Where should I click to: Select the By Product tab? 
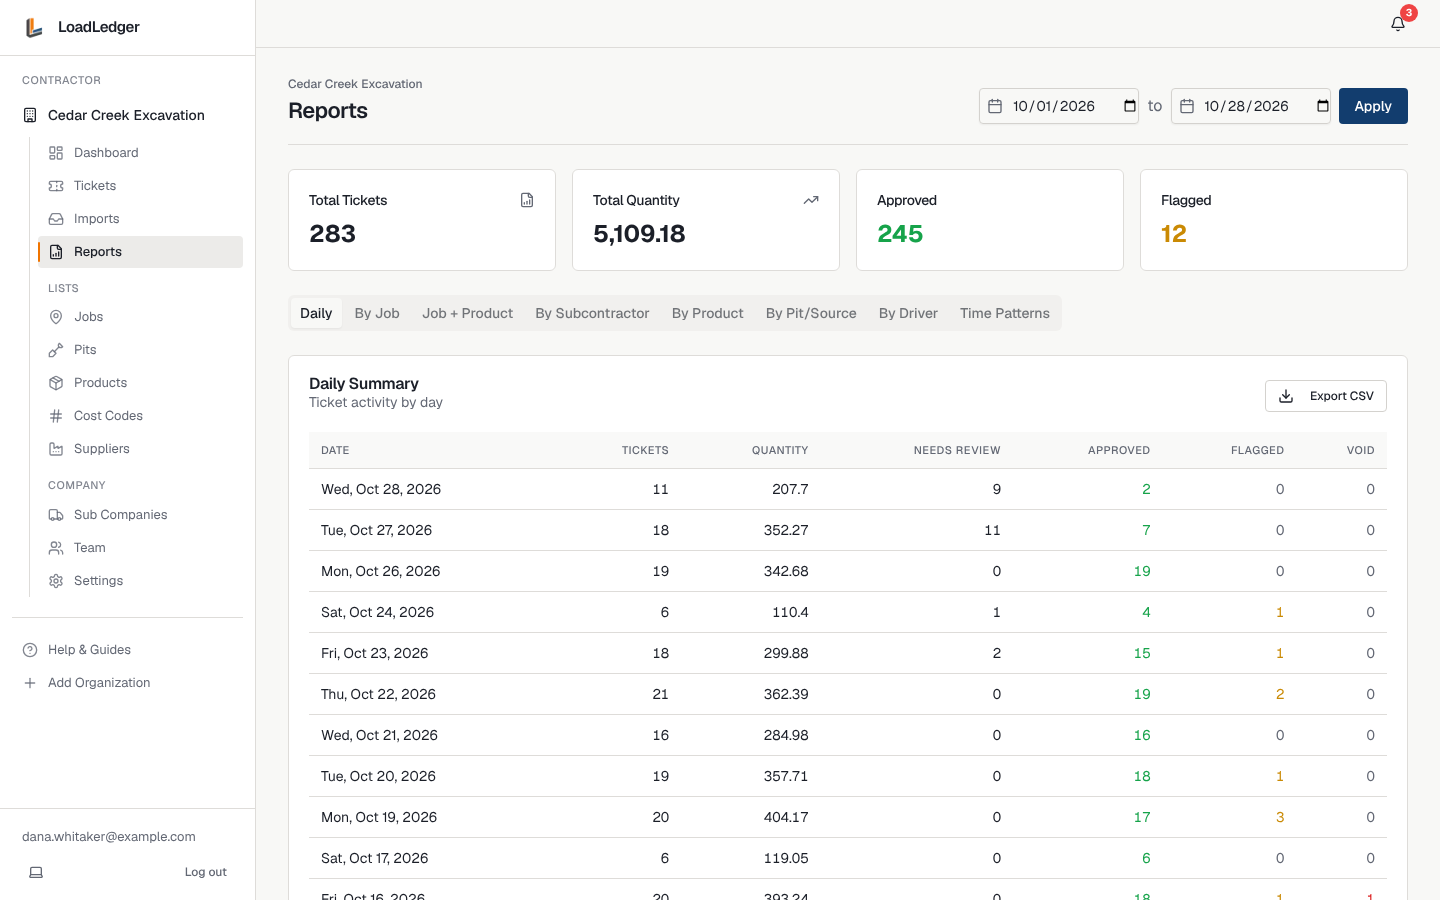[x=708, y=313]
